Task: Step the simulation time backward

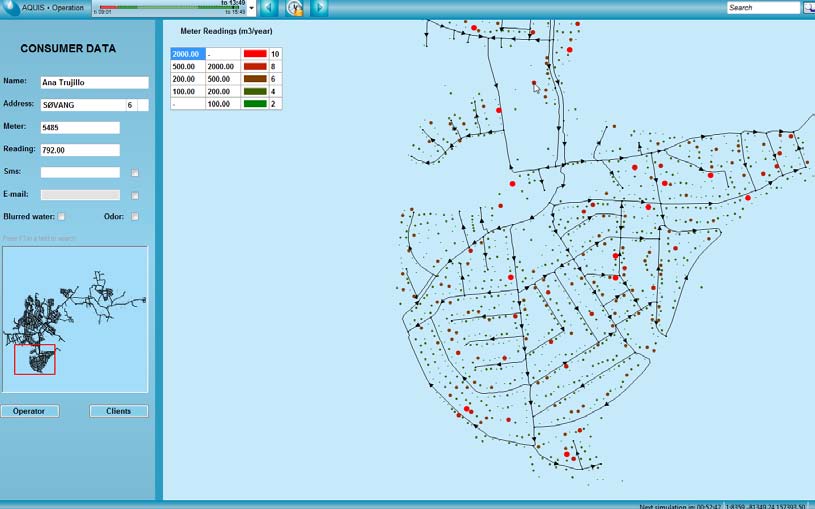Action: point(269,8)
